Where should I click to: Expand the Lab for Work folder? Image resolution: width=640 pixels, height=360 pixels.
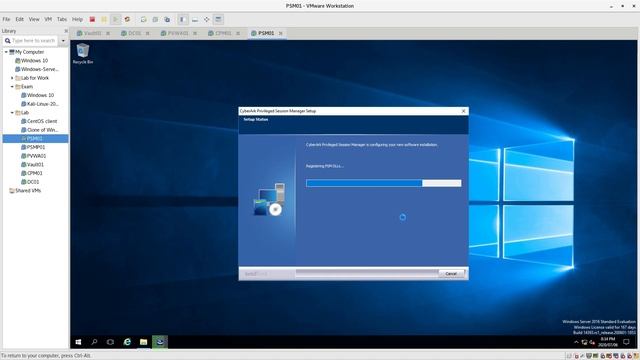coord(12,78)
